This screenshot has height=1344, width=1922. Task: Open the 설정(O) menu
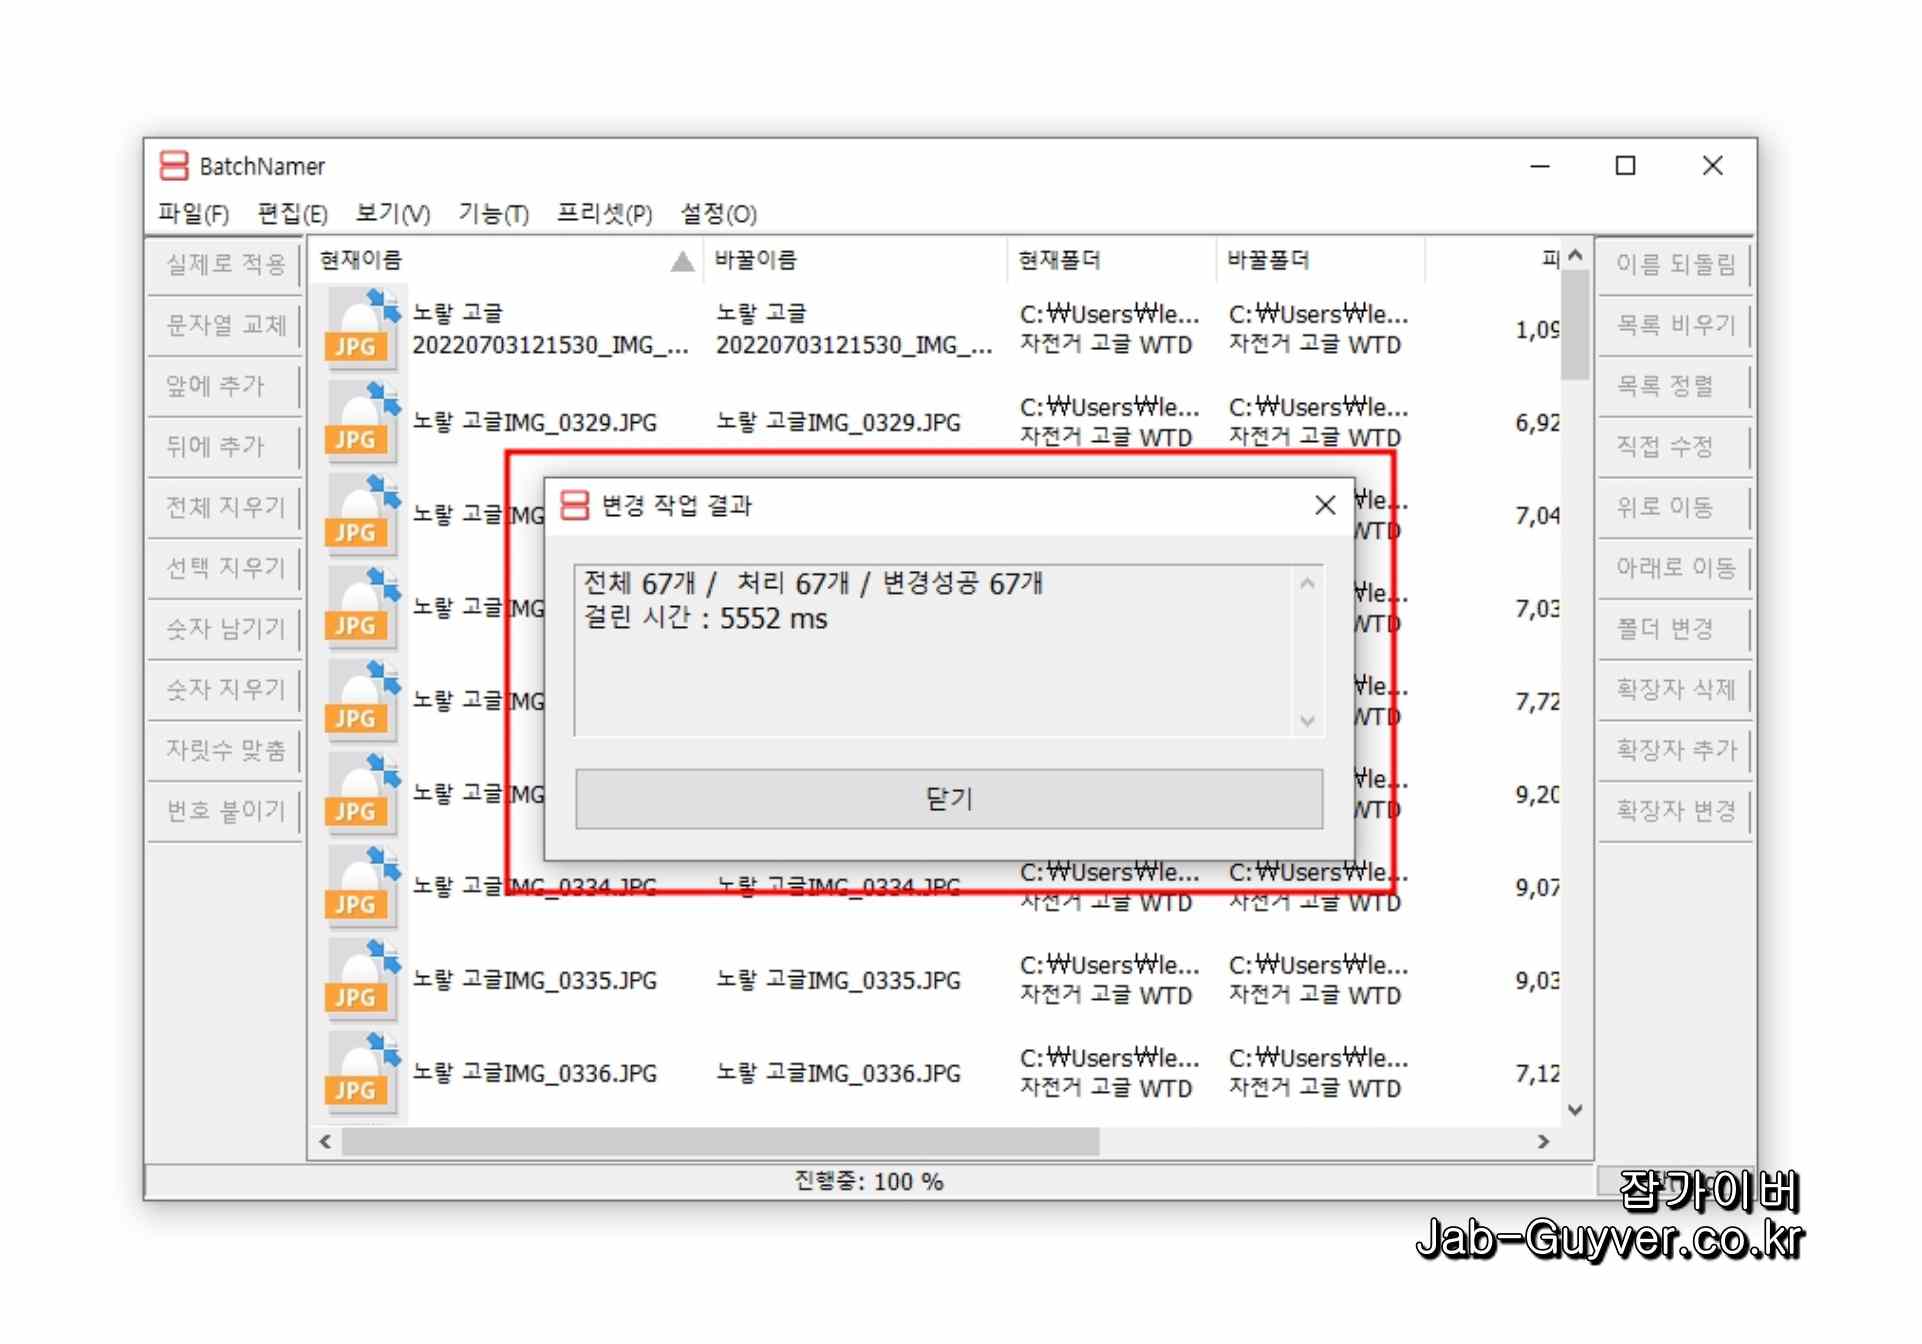pos(718,214)
